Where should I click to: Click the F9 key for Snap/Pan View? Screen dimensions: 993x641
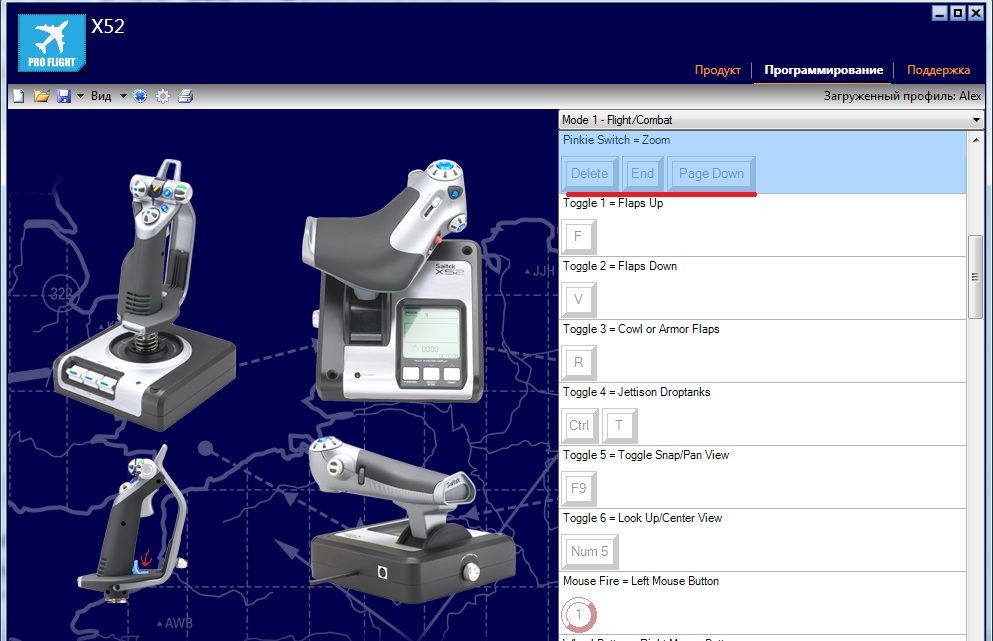(578, 488)
